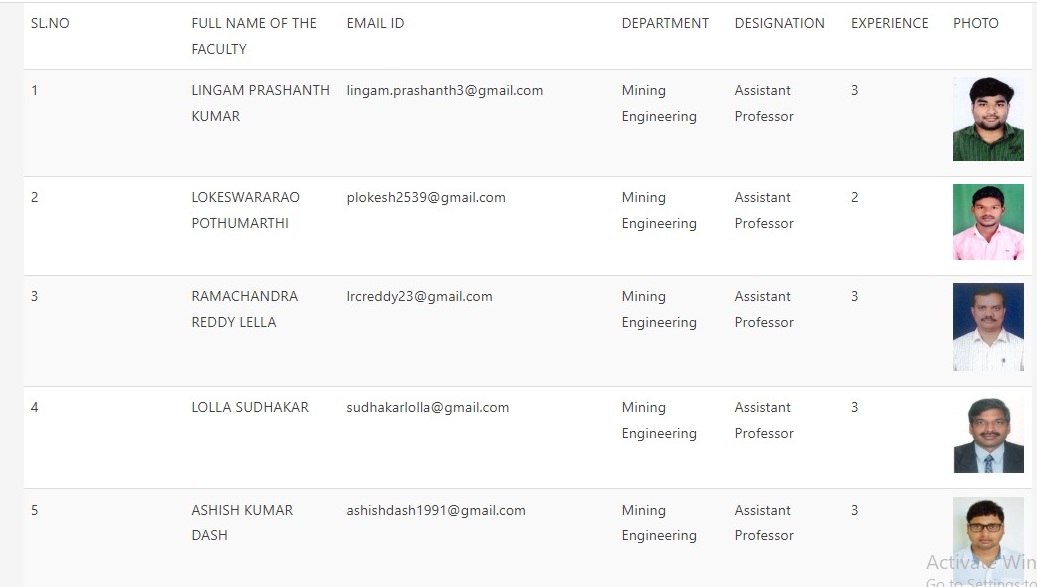Click email plokesh2539@gmail.com
This screenshot has width=1037, height=587.
pos(426,198)
